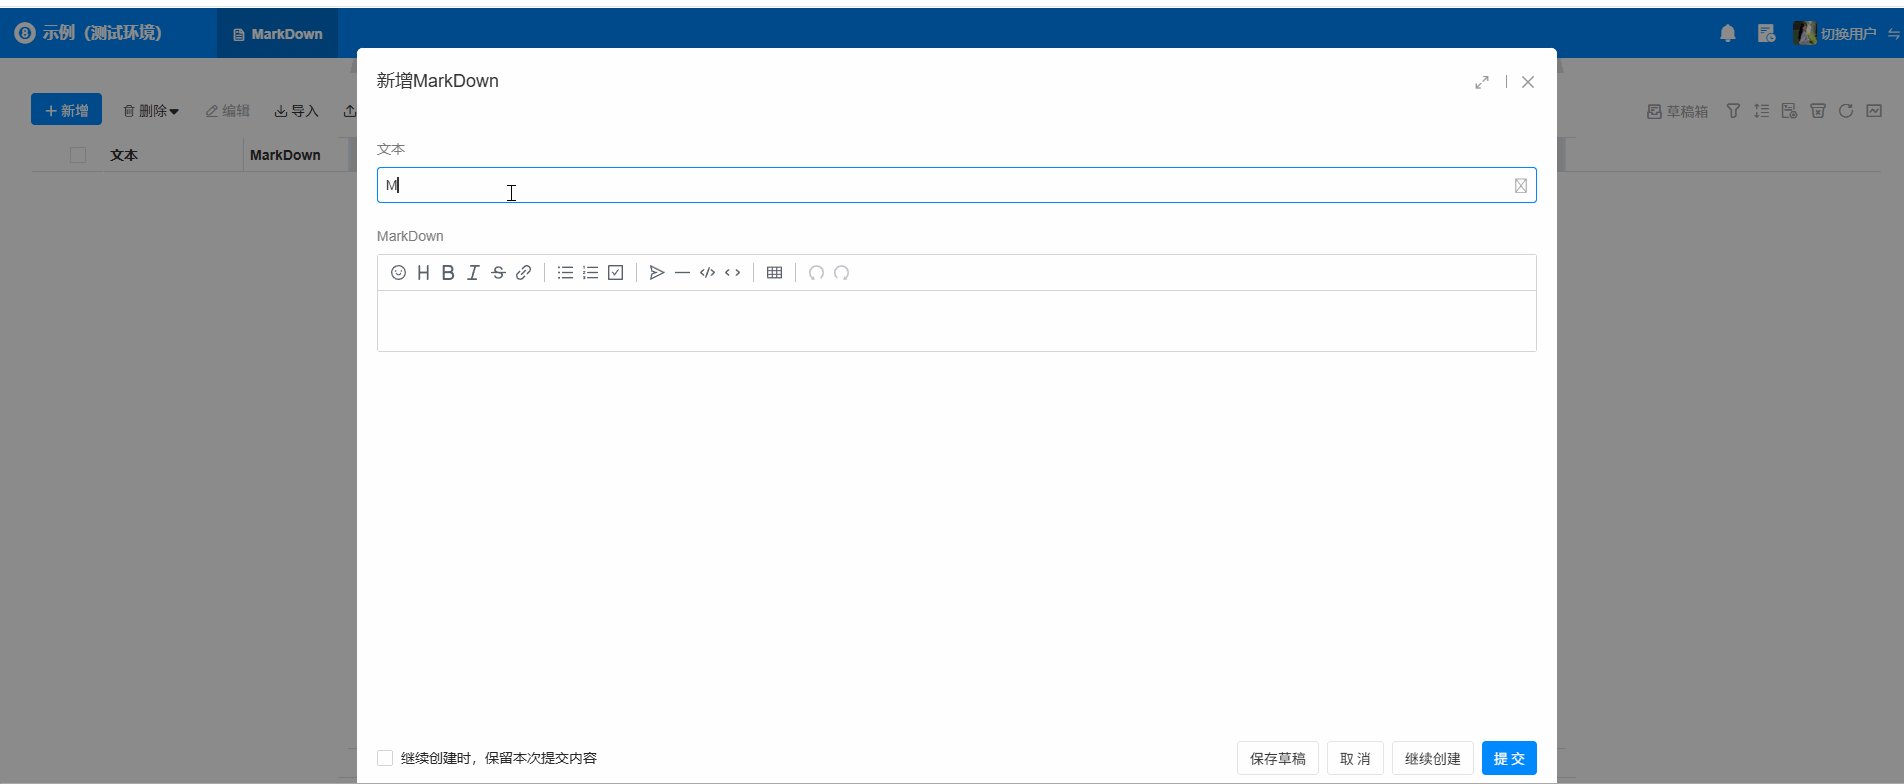The height and width of the screenshot is (784, 1904).
Task: Toggle bold formatting in MarkDown editor
Action: (448, 273)
